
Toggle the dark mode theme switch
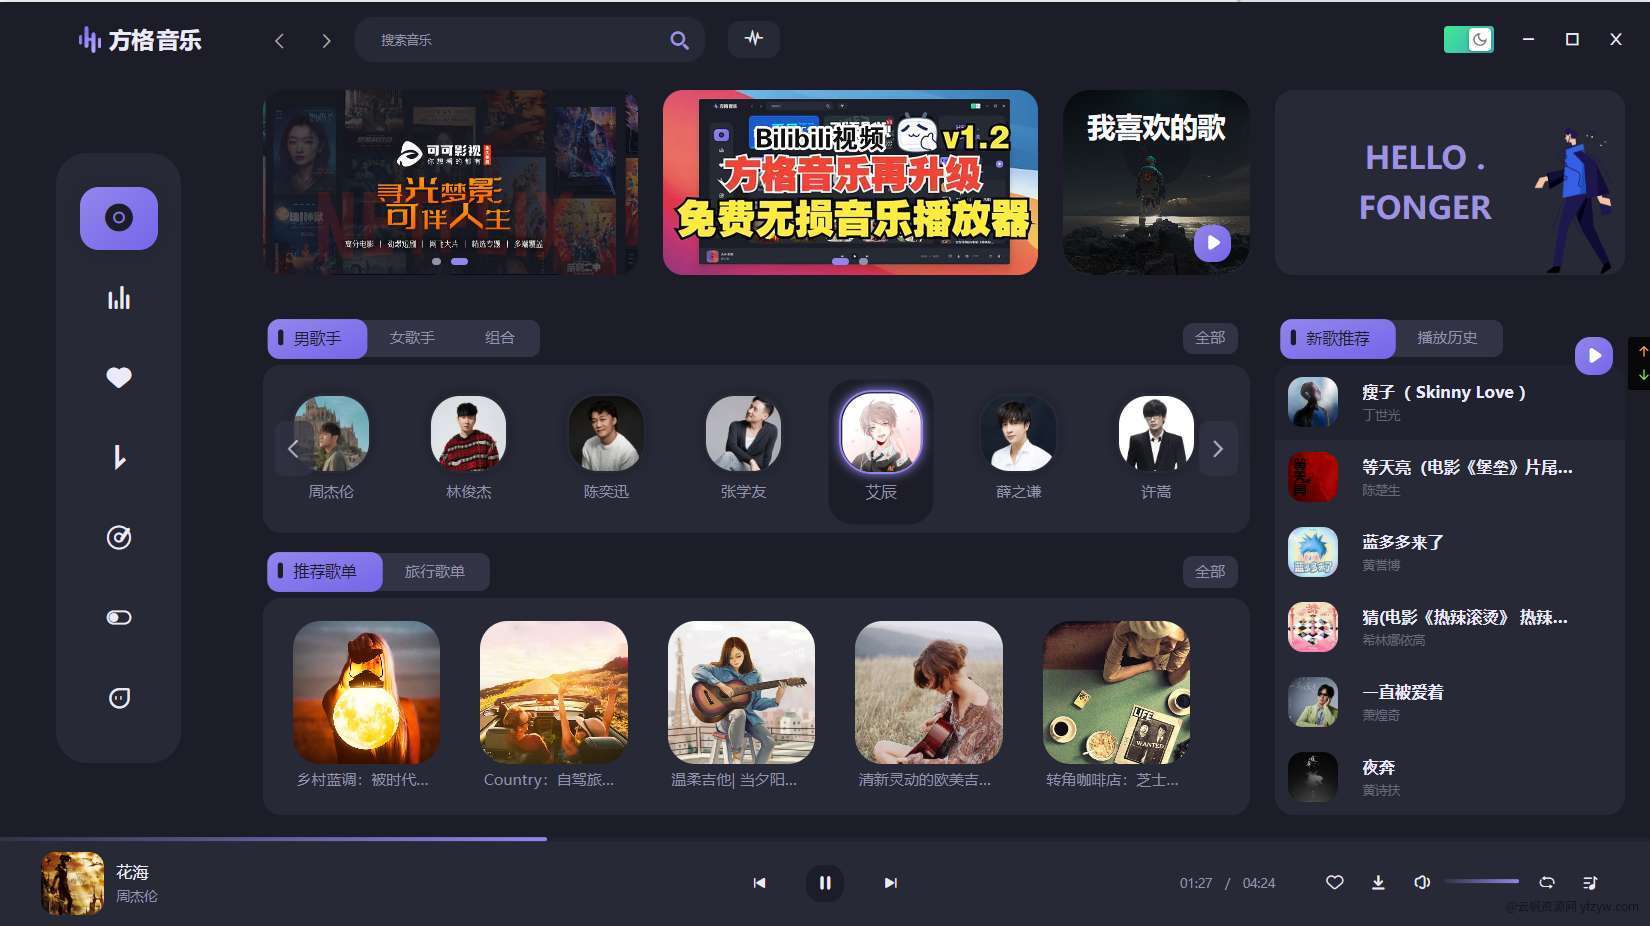pyautogui.click(x=1469, y=39)
